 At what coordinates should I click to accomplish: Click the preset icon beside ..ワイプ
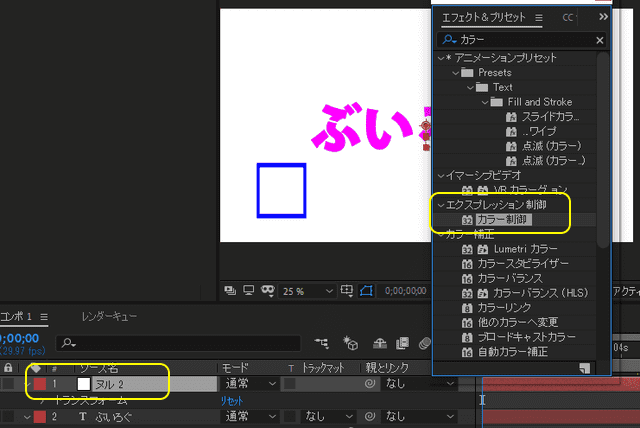click(511, 132)
